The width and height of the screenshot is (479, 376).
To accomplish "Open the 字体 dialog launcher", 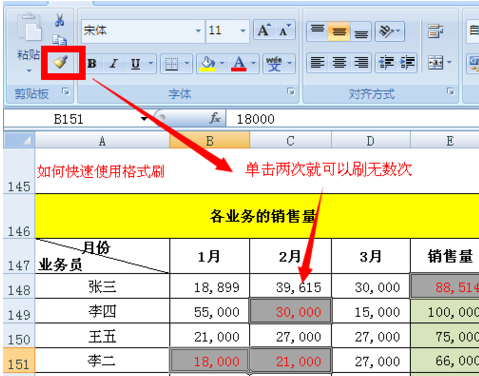I will (291, 91).
